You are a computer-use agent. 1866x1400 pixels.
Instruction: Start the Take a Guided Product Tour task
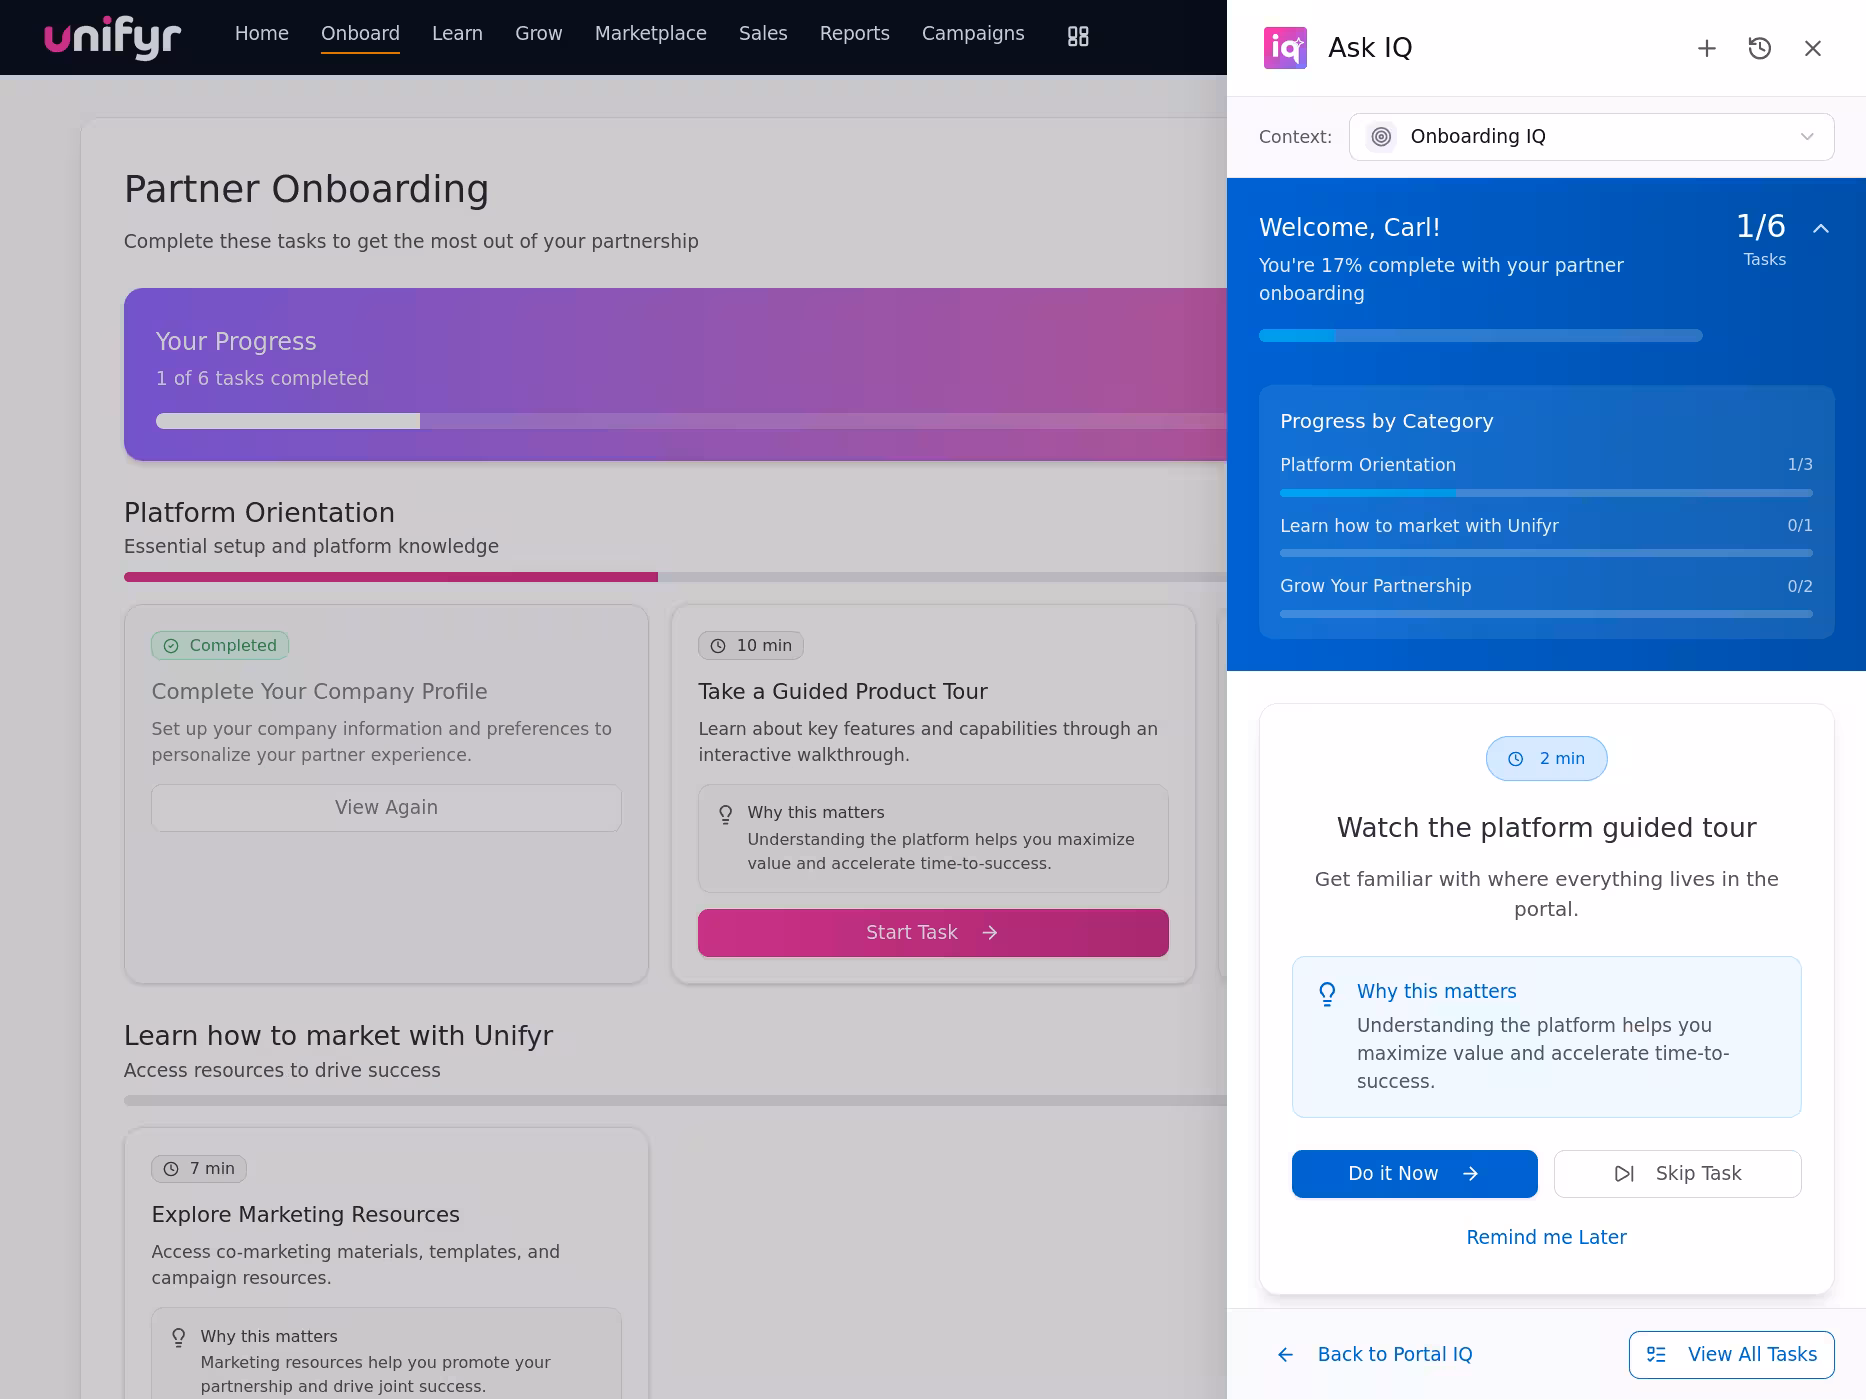pos(932,932)
